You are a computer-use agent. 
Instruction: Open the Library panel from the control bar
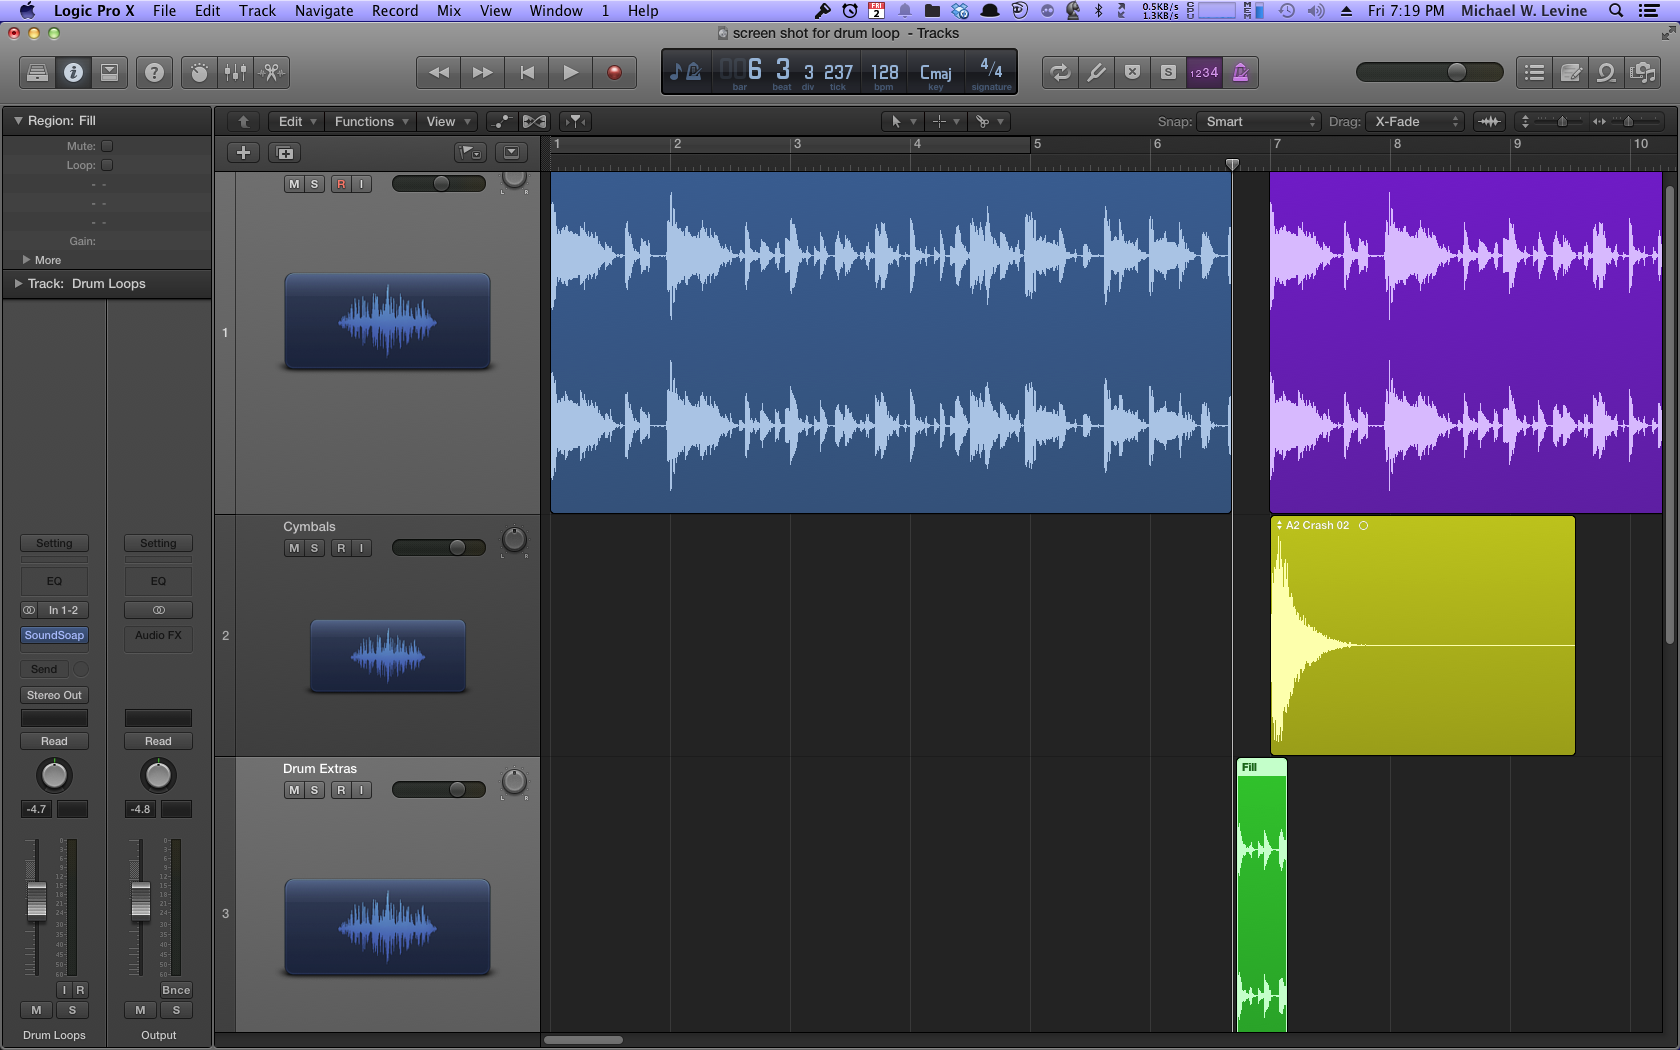click(37, 72)
